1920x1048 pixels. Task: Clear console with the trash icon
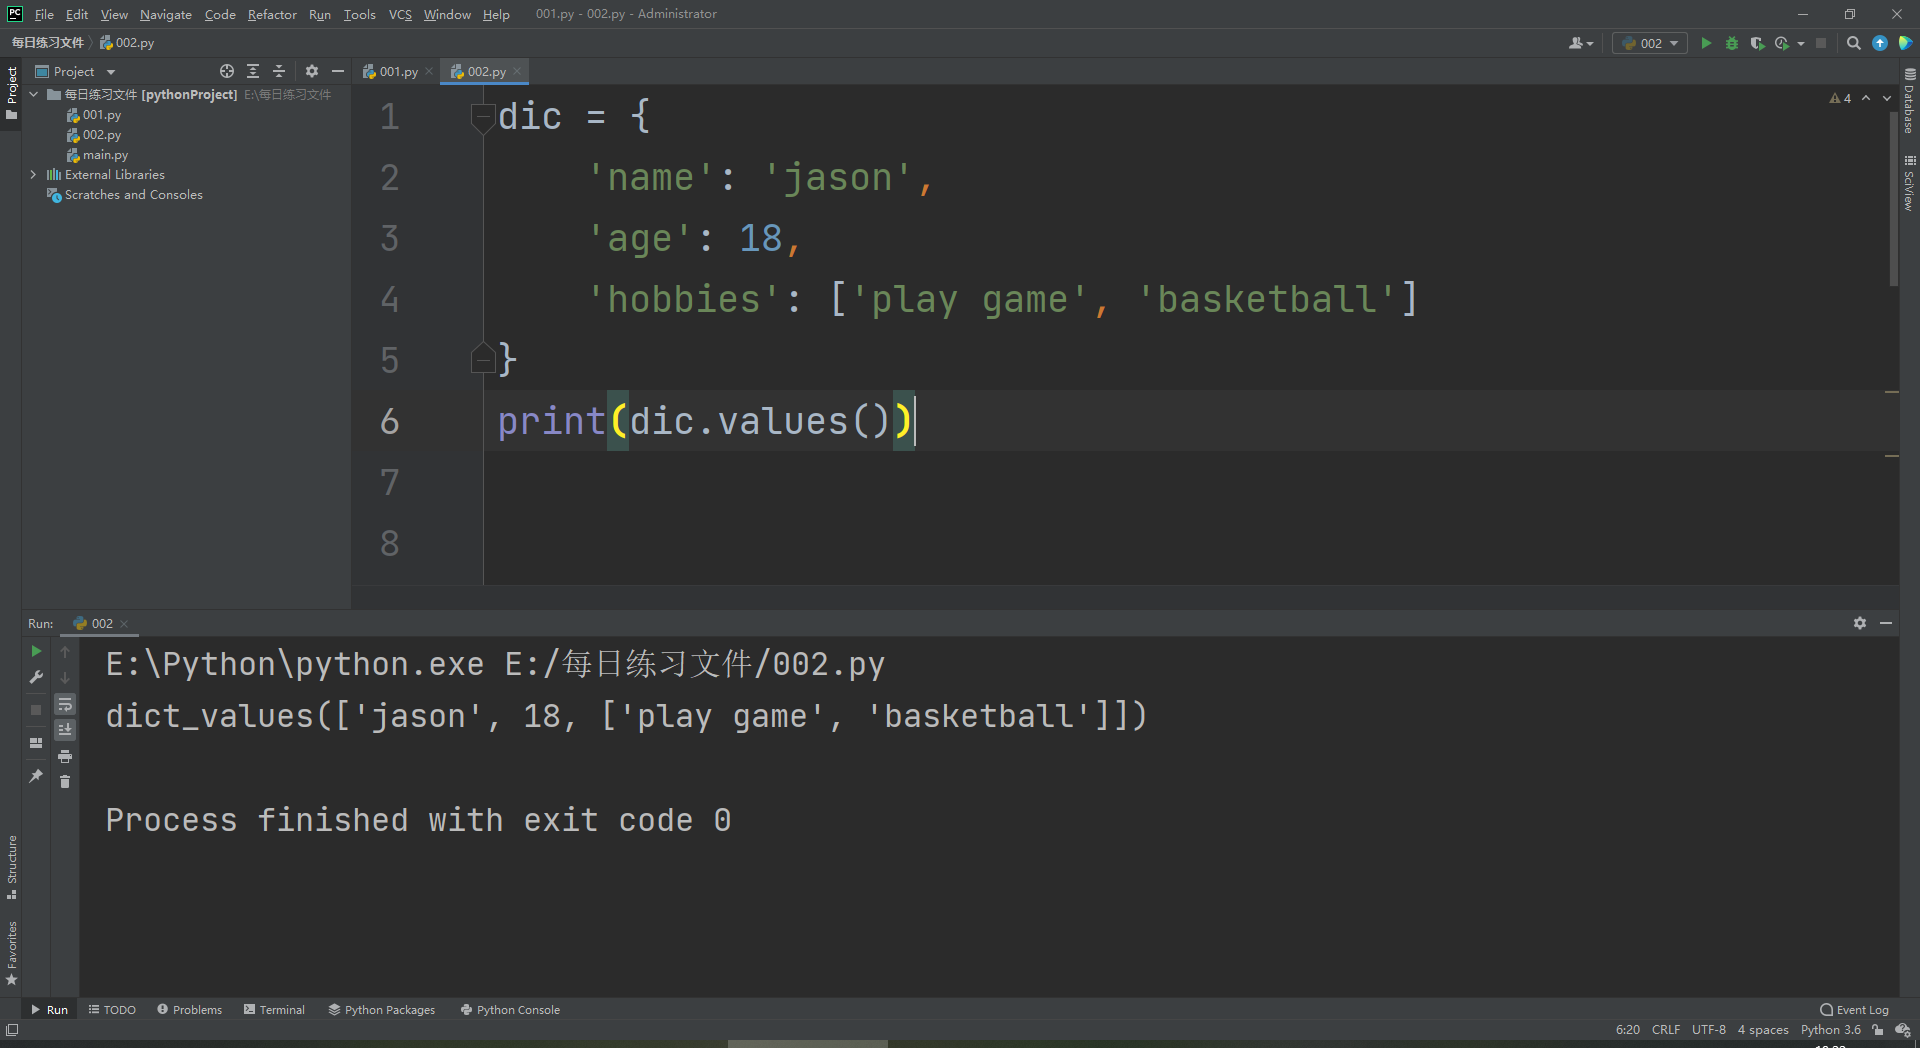(x=65, y=782)
